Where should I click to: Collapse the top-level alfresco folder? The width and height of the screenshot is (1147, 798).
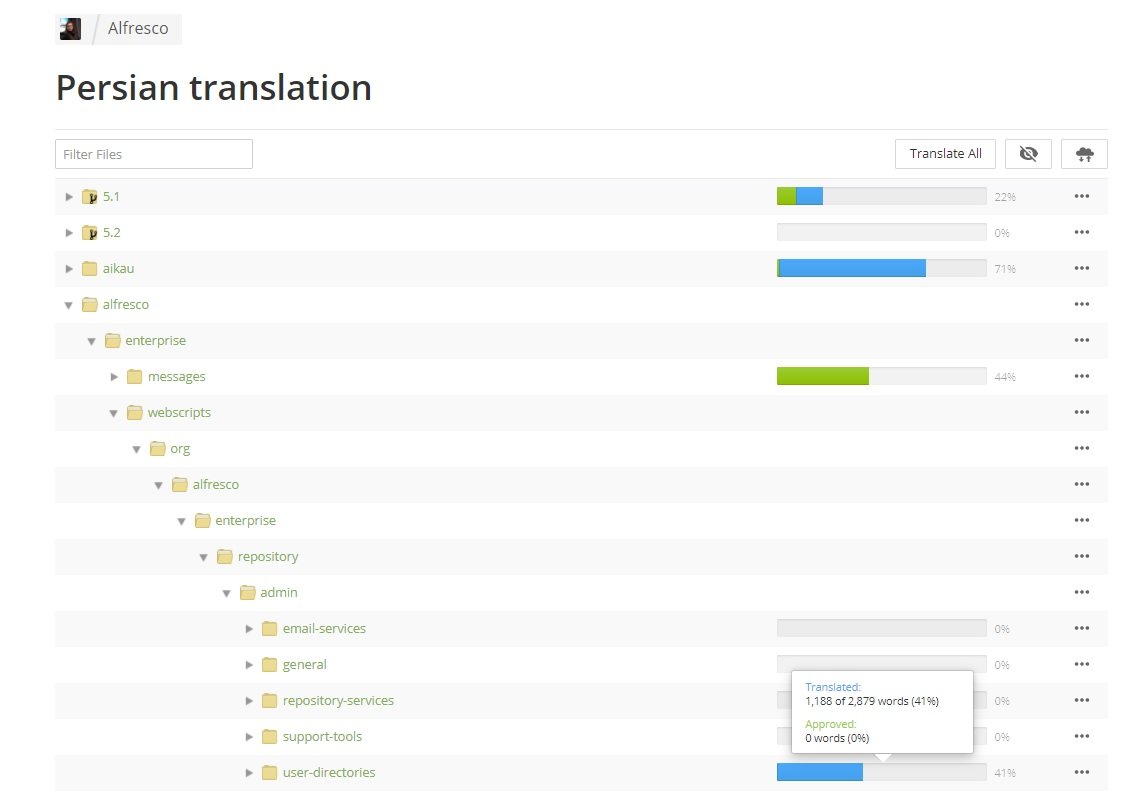tap(69, 305)
